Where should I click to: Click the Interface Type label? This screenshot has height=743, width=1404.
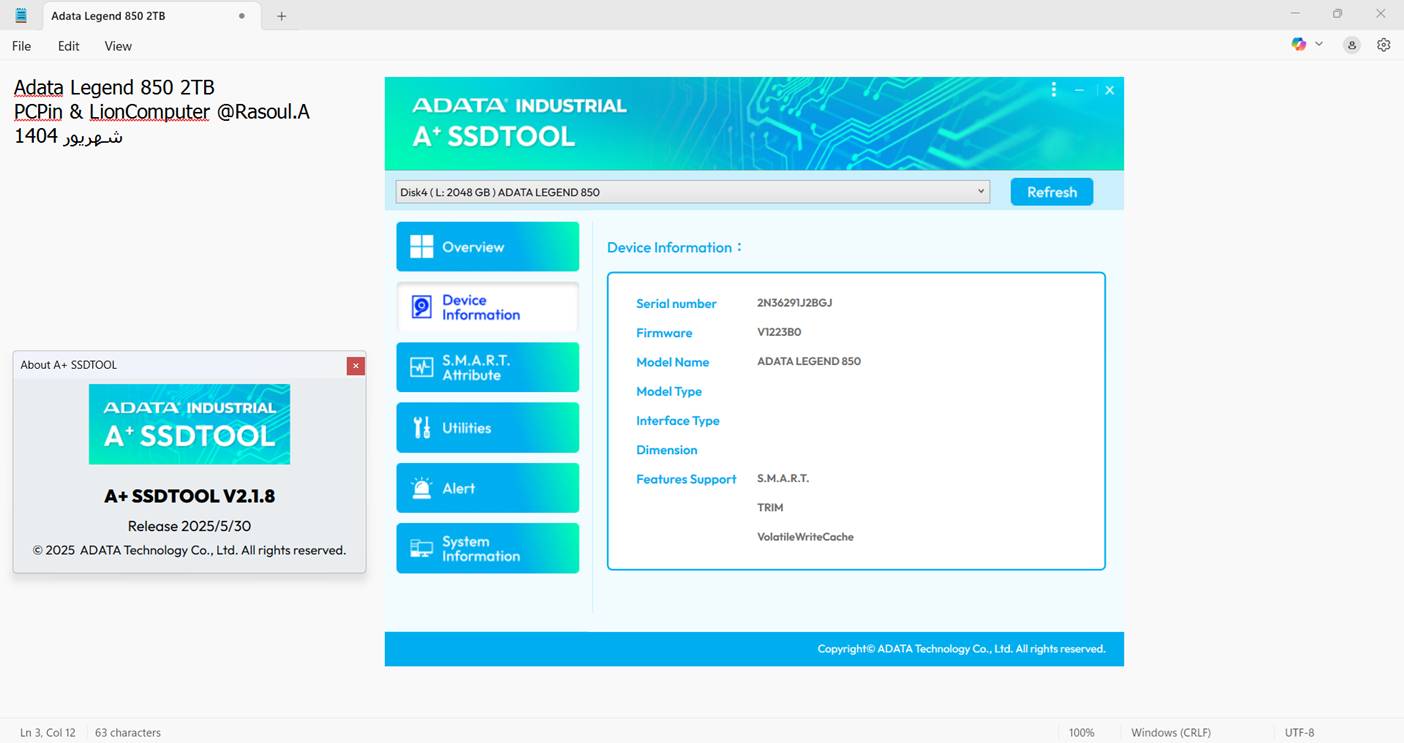678,421
